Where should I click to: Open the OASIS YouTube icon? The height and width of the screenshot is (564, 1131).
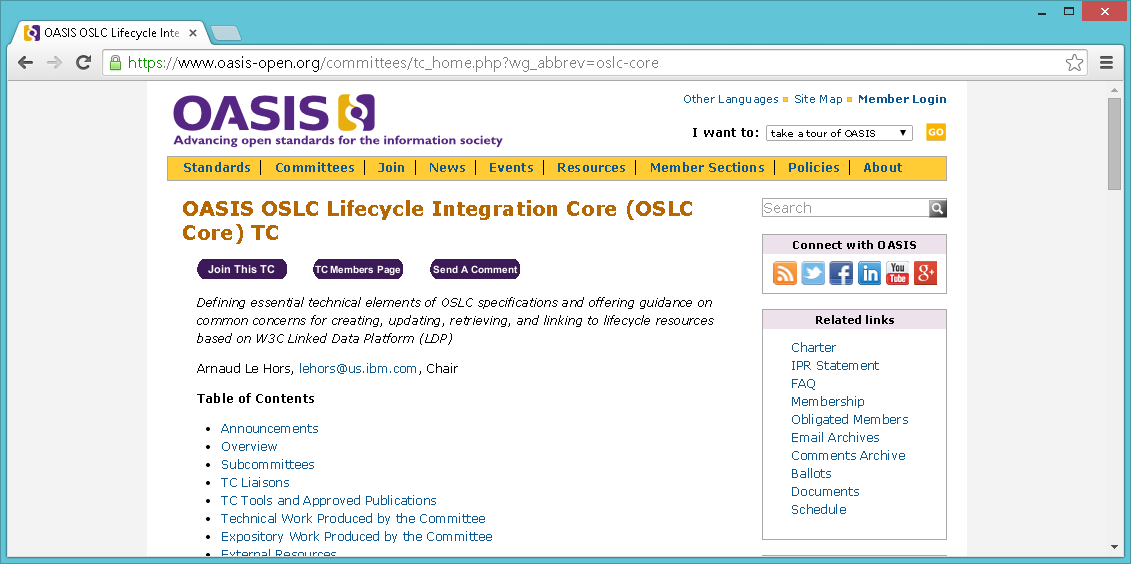coord(897,273)
